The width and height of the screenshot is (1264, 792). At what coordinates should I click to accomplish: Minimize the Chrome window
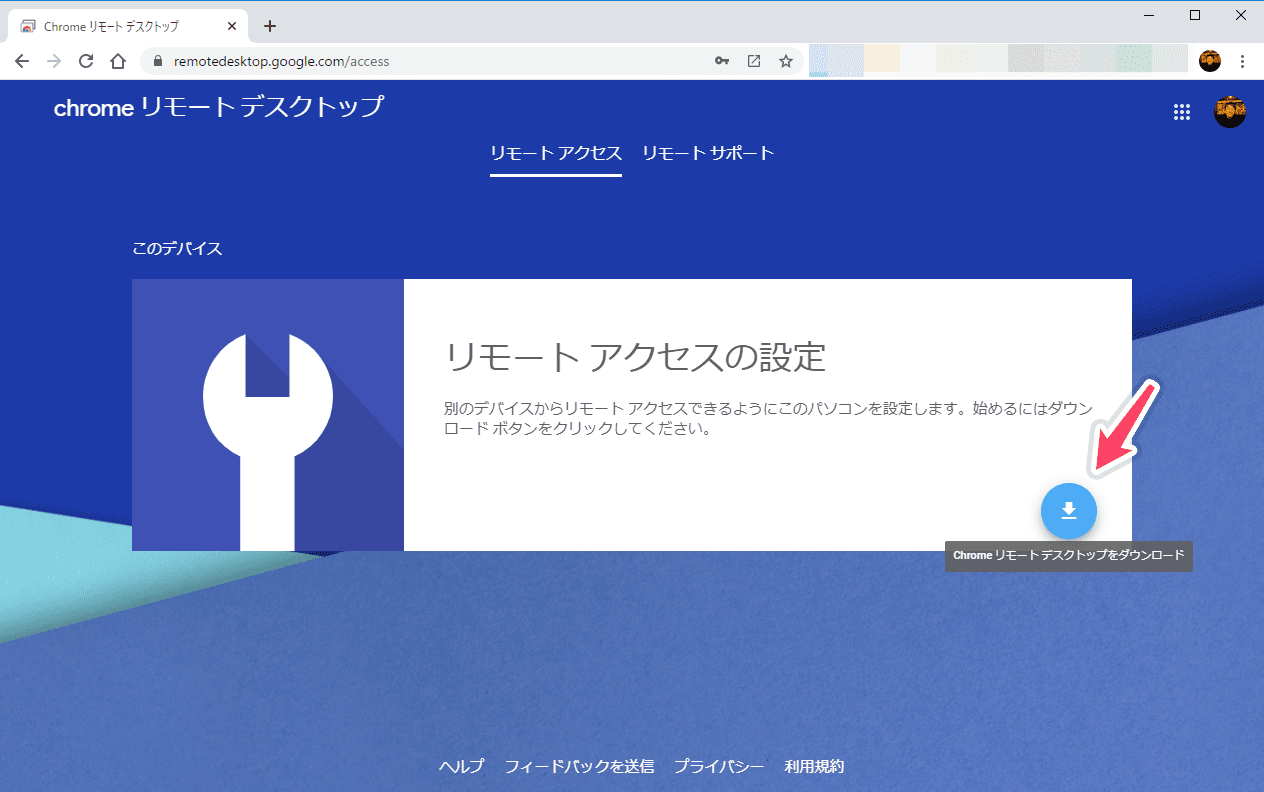[x=1149, y=15]
